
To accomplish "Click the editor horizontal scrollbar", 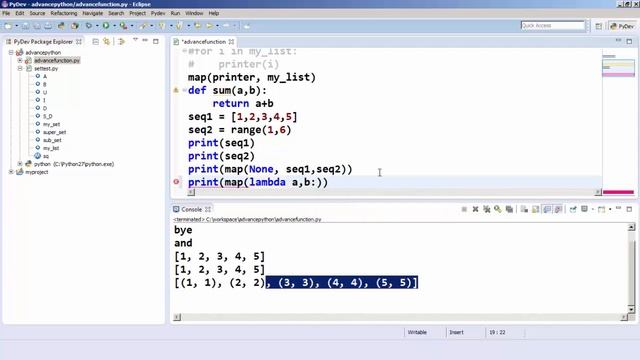I will (394, 192).
